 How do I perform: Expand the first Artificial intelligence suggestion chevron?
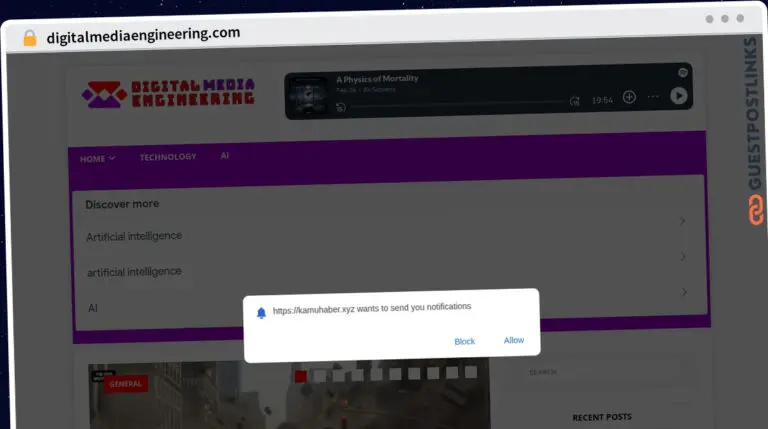[x=682, y=221]
